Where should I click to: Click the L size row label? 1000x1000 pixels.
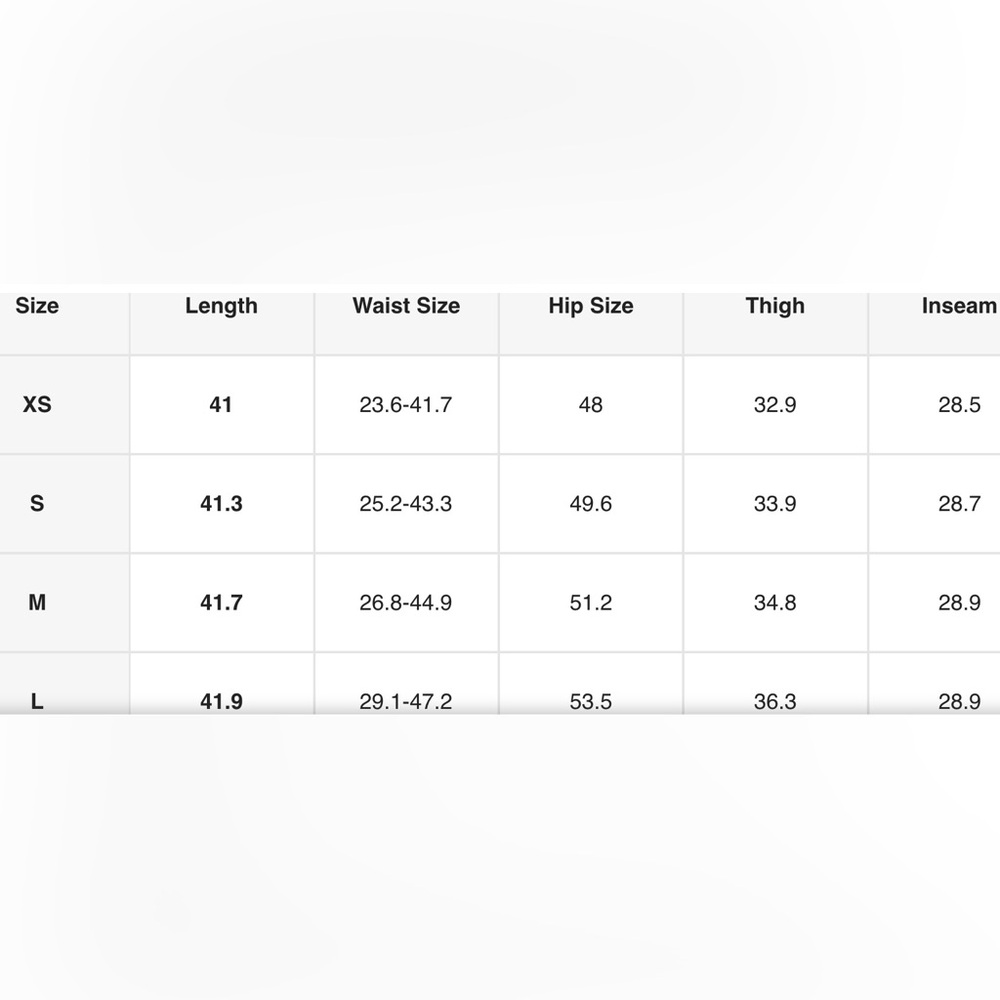tap(37, 701)
